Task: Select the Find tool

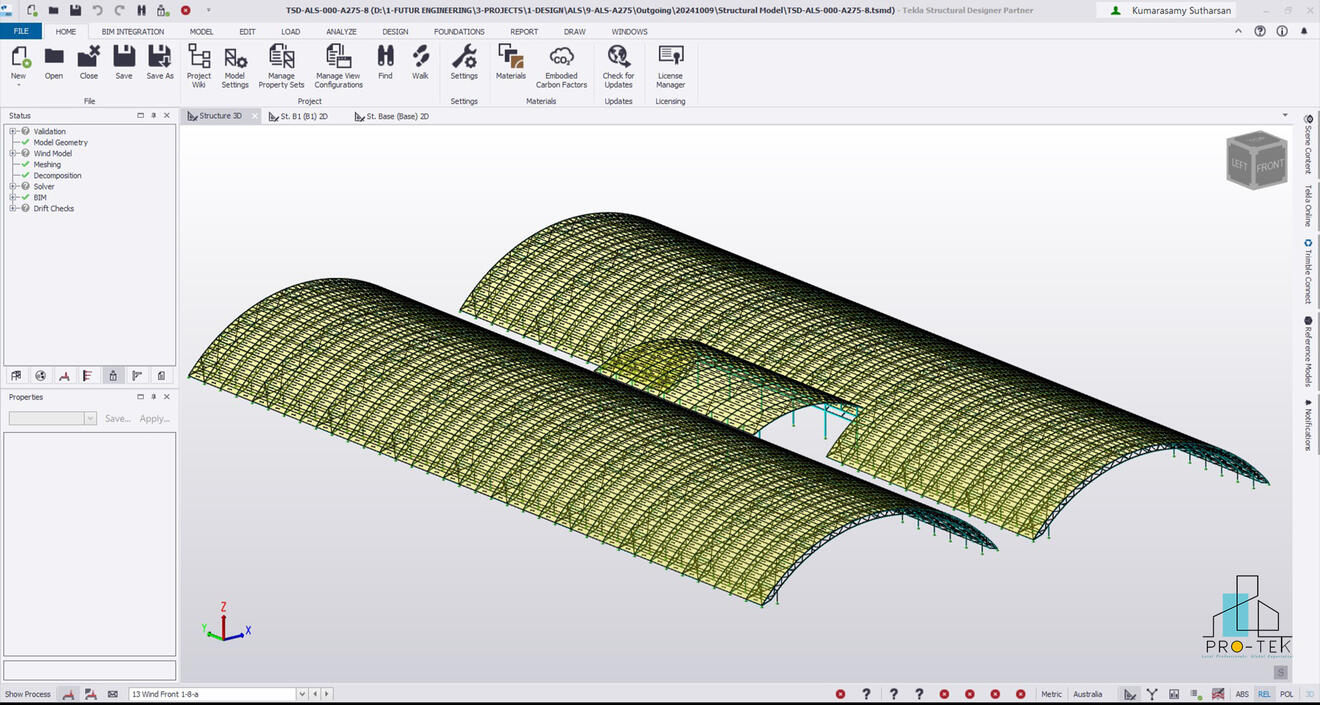Action: click(x=385, y=65)
